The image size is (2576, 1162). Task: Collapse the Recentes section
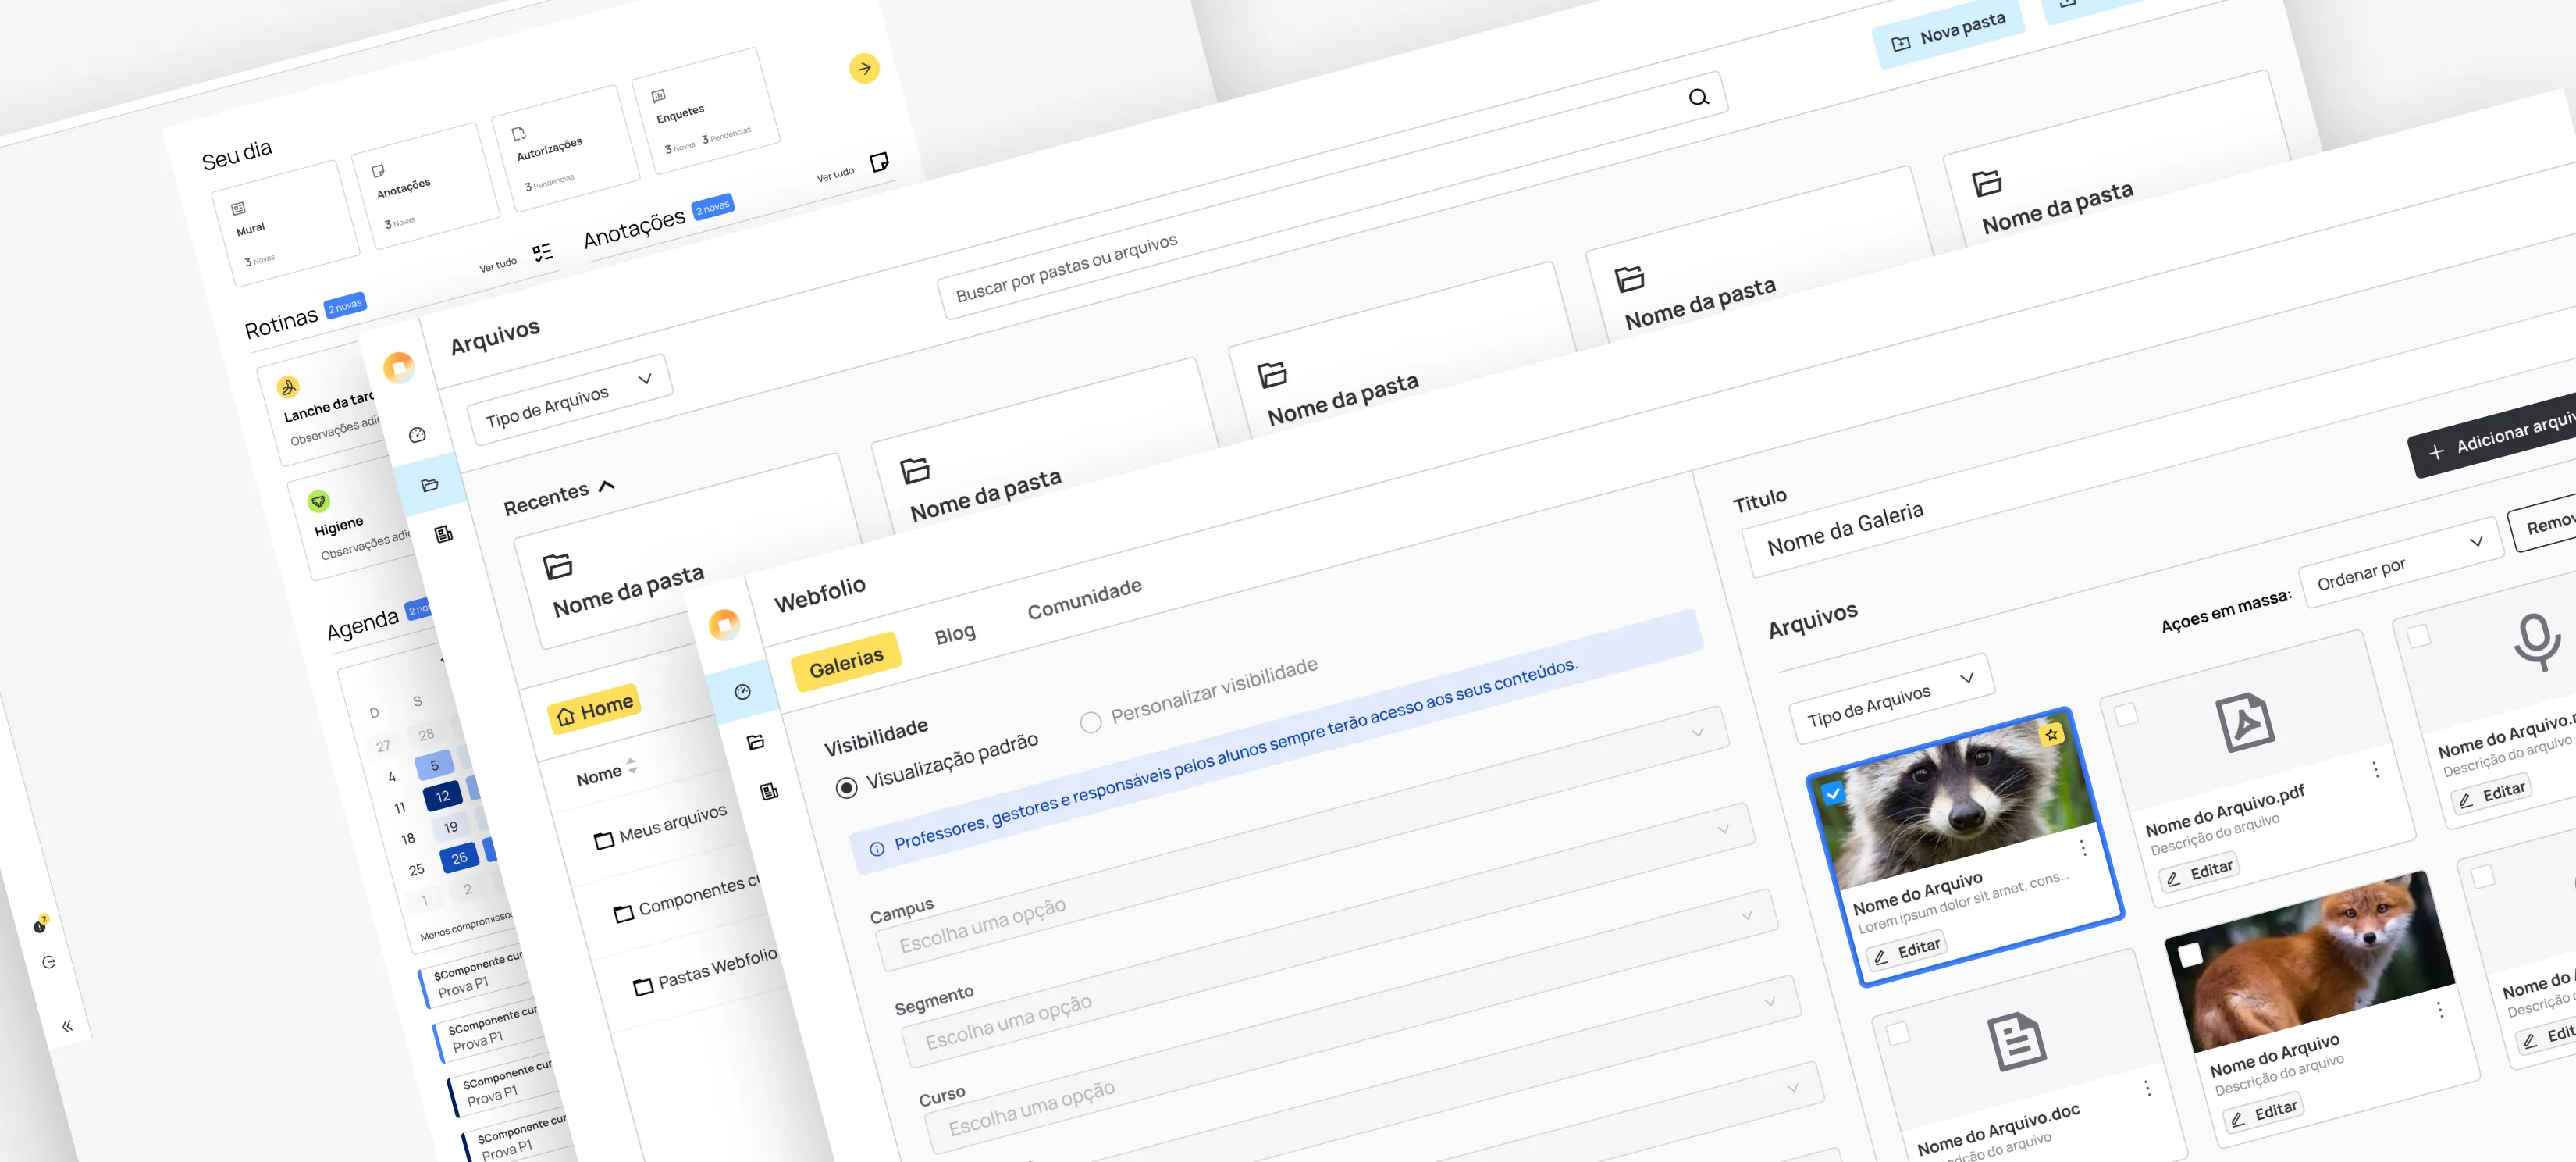(x=606, y=486)
